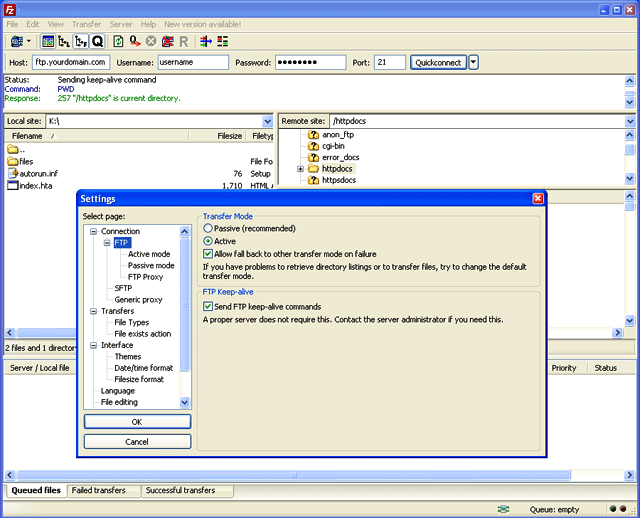Select the Active transfer mode radio button
Image resolution: width=640 pixels, height=518 pixels.
208,241
